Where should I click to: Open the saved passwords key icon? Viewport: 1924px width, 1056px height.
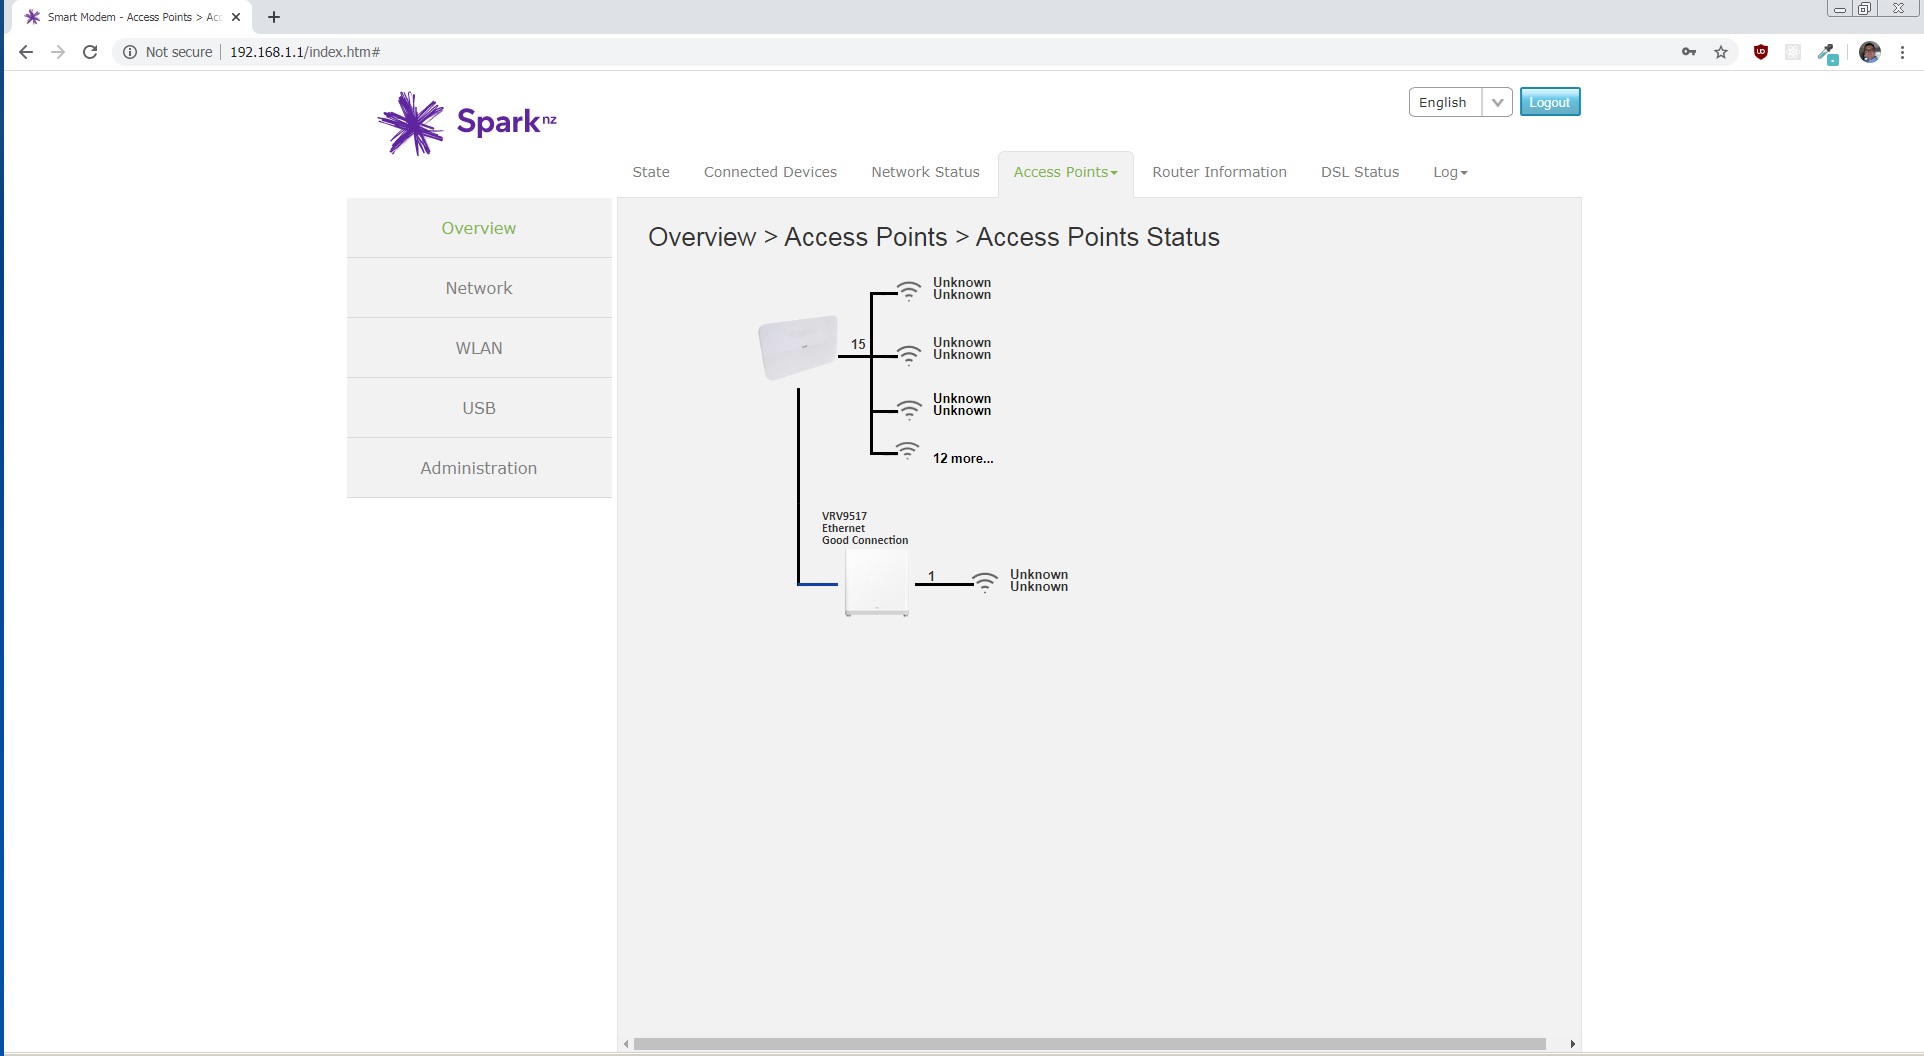1689,52
